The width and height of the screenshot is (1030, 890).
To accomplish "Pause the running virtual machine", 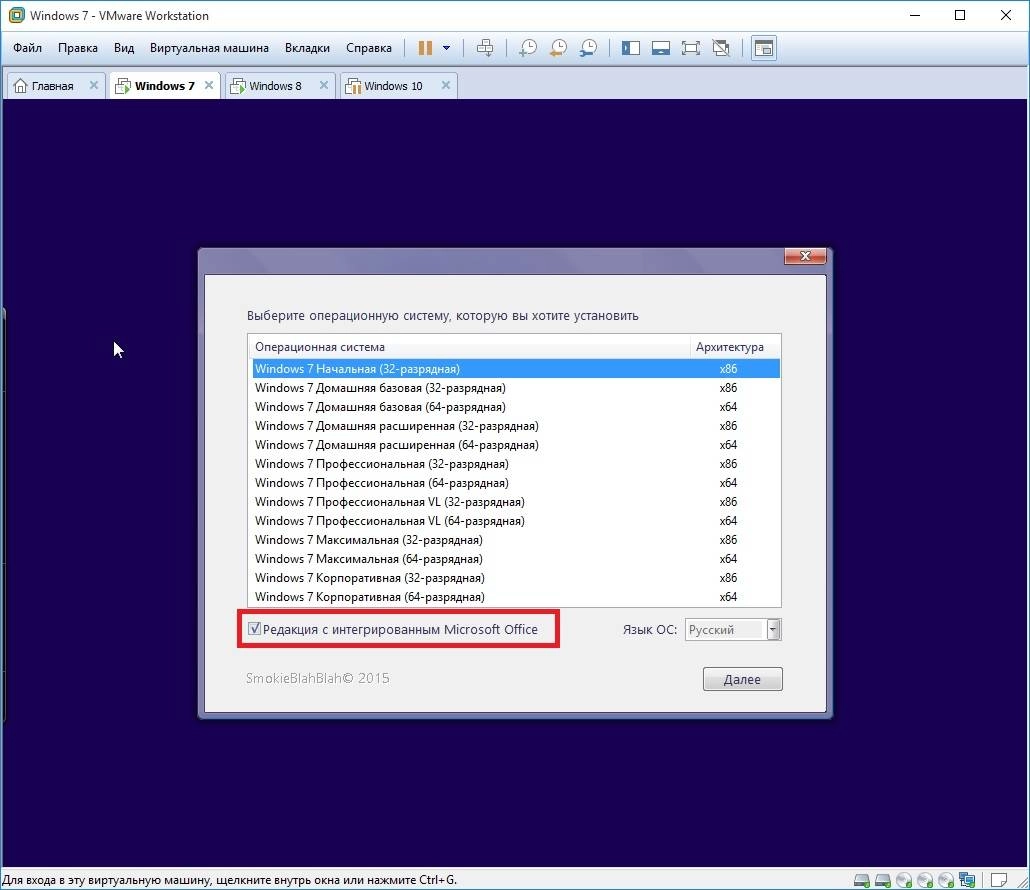I will tap(425, 48).
